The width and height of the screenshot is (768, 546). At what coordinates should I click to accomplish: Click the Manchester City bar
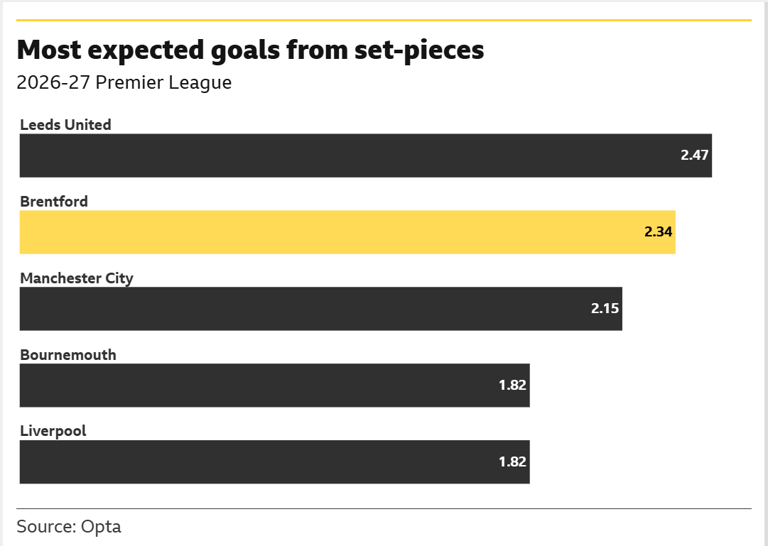tap(321, 309)
